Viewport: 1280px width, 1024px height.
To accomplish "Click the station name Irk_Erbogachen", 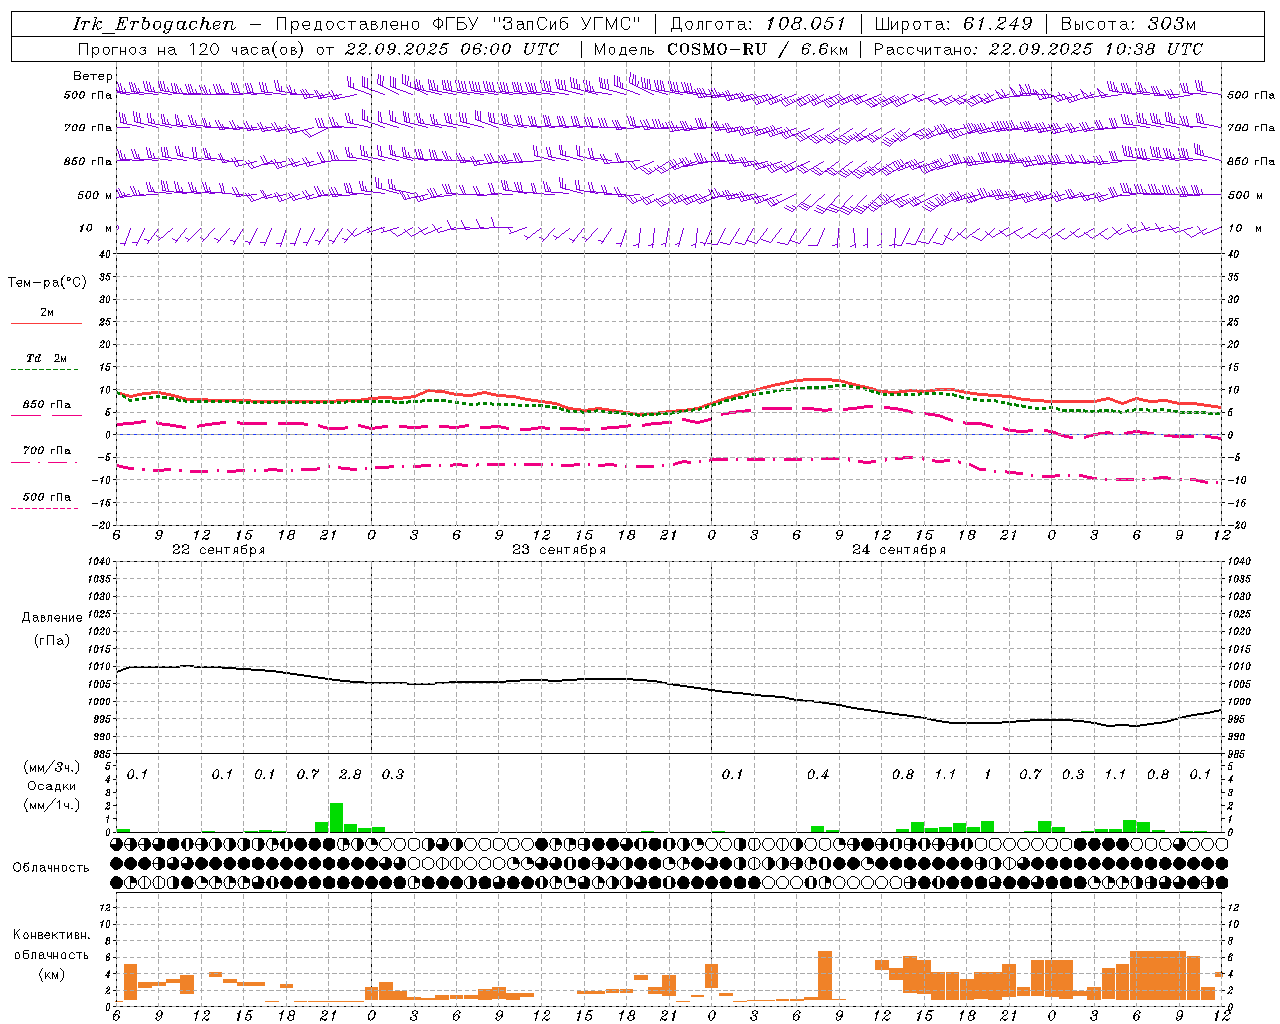I will pyautogui.click(x=154, y=24).
